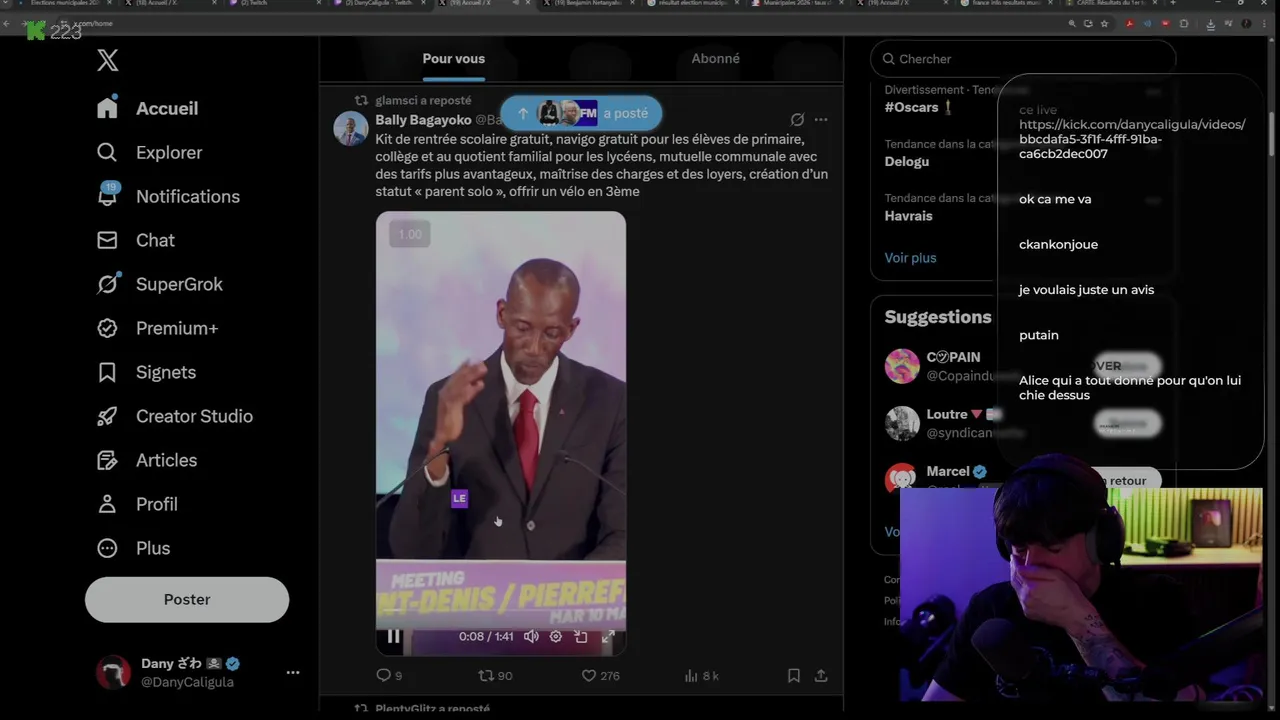Click the Grok icon on Bally's post
The height and width of the screenshot is (720, 1280).
tap(797, 120)
